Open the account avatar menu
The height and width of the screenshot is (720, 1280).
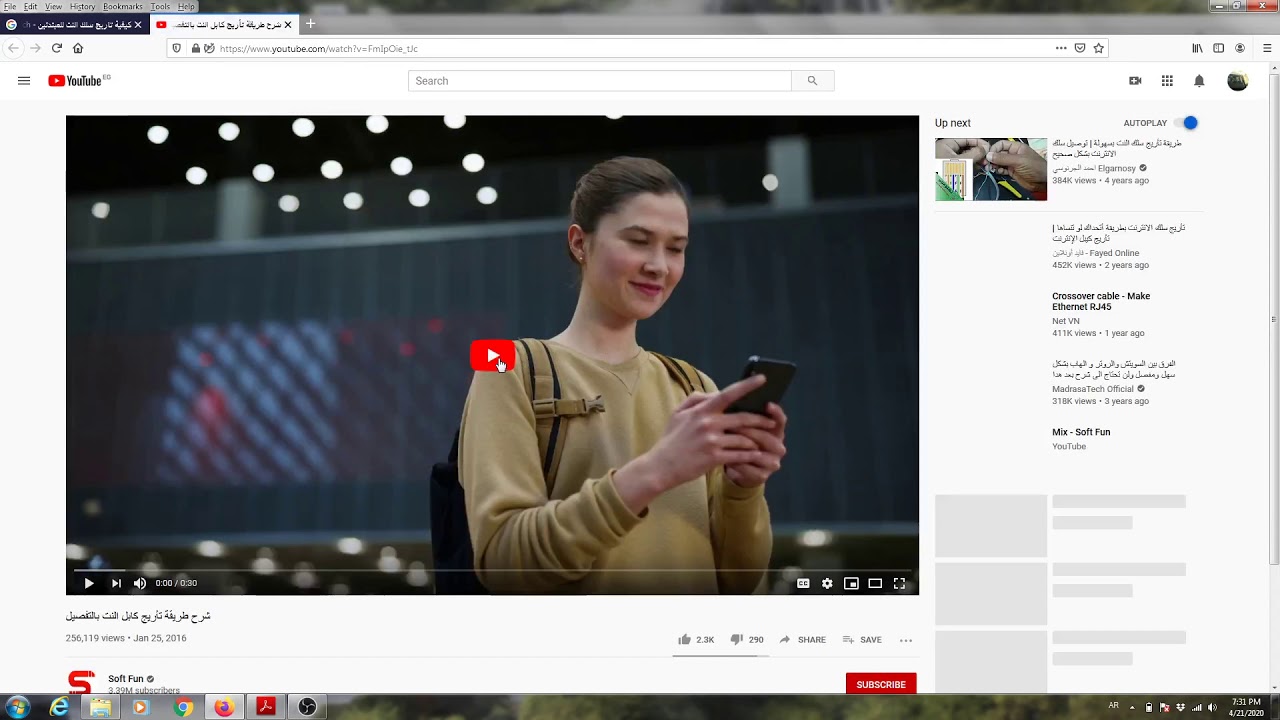pyautogui.click(x=1238, y=81)
